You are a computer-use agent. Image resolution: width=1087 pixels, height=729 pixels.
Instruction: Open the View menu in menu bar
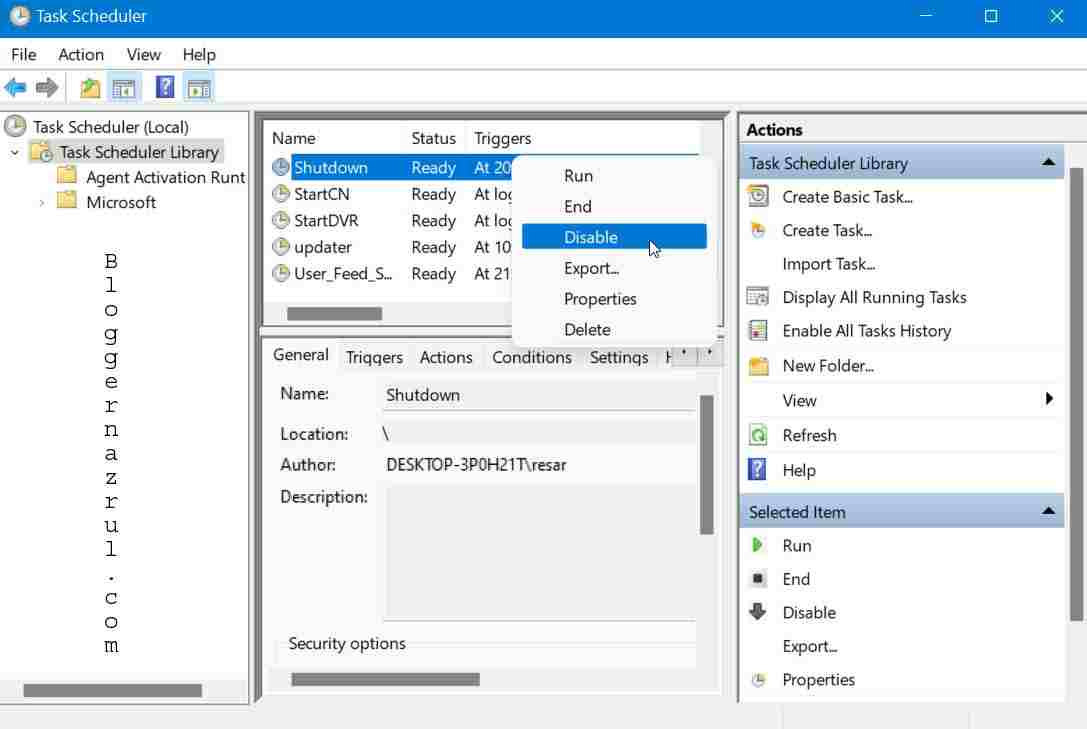[x=144, y=54]
